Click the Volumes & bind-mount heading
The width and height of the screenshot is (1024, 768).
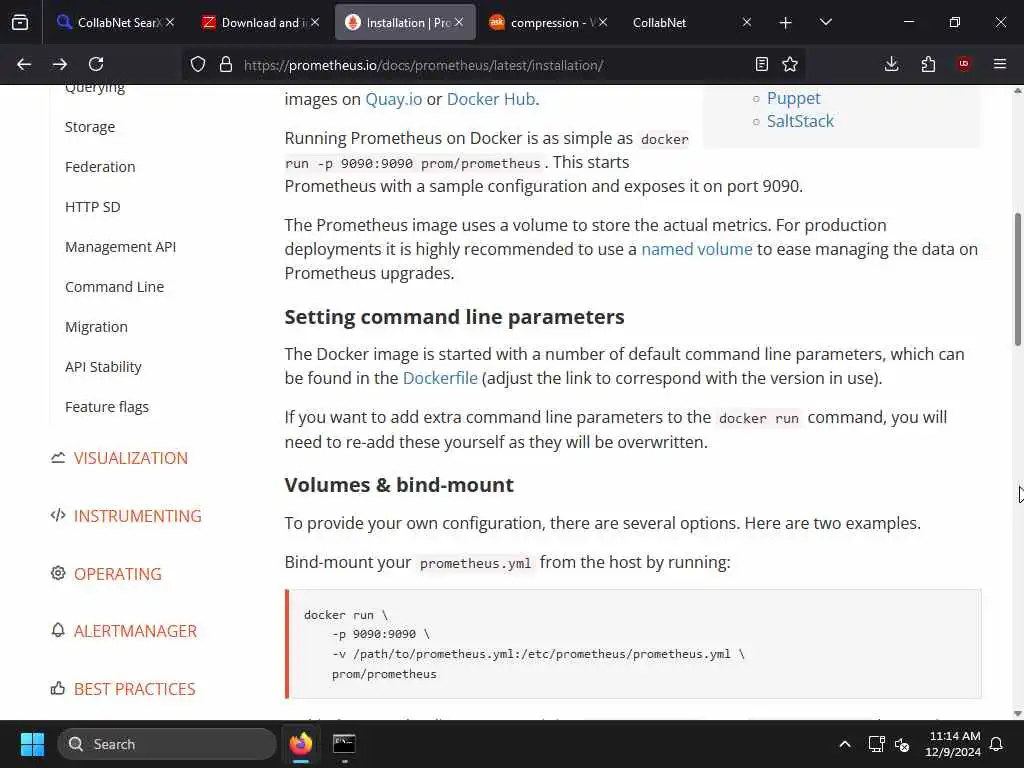click(399, 485)
